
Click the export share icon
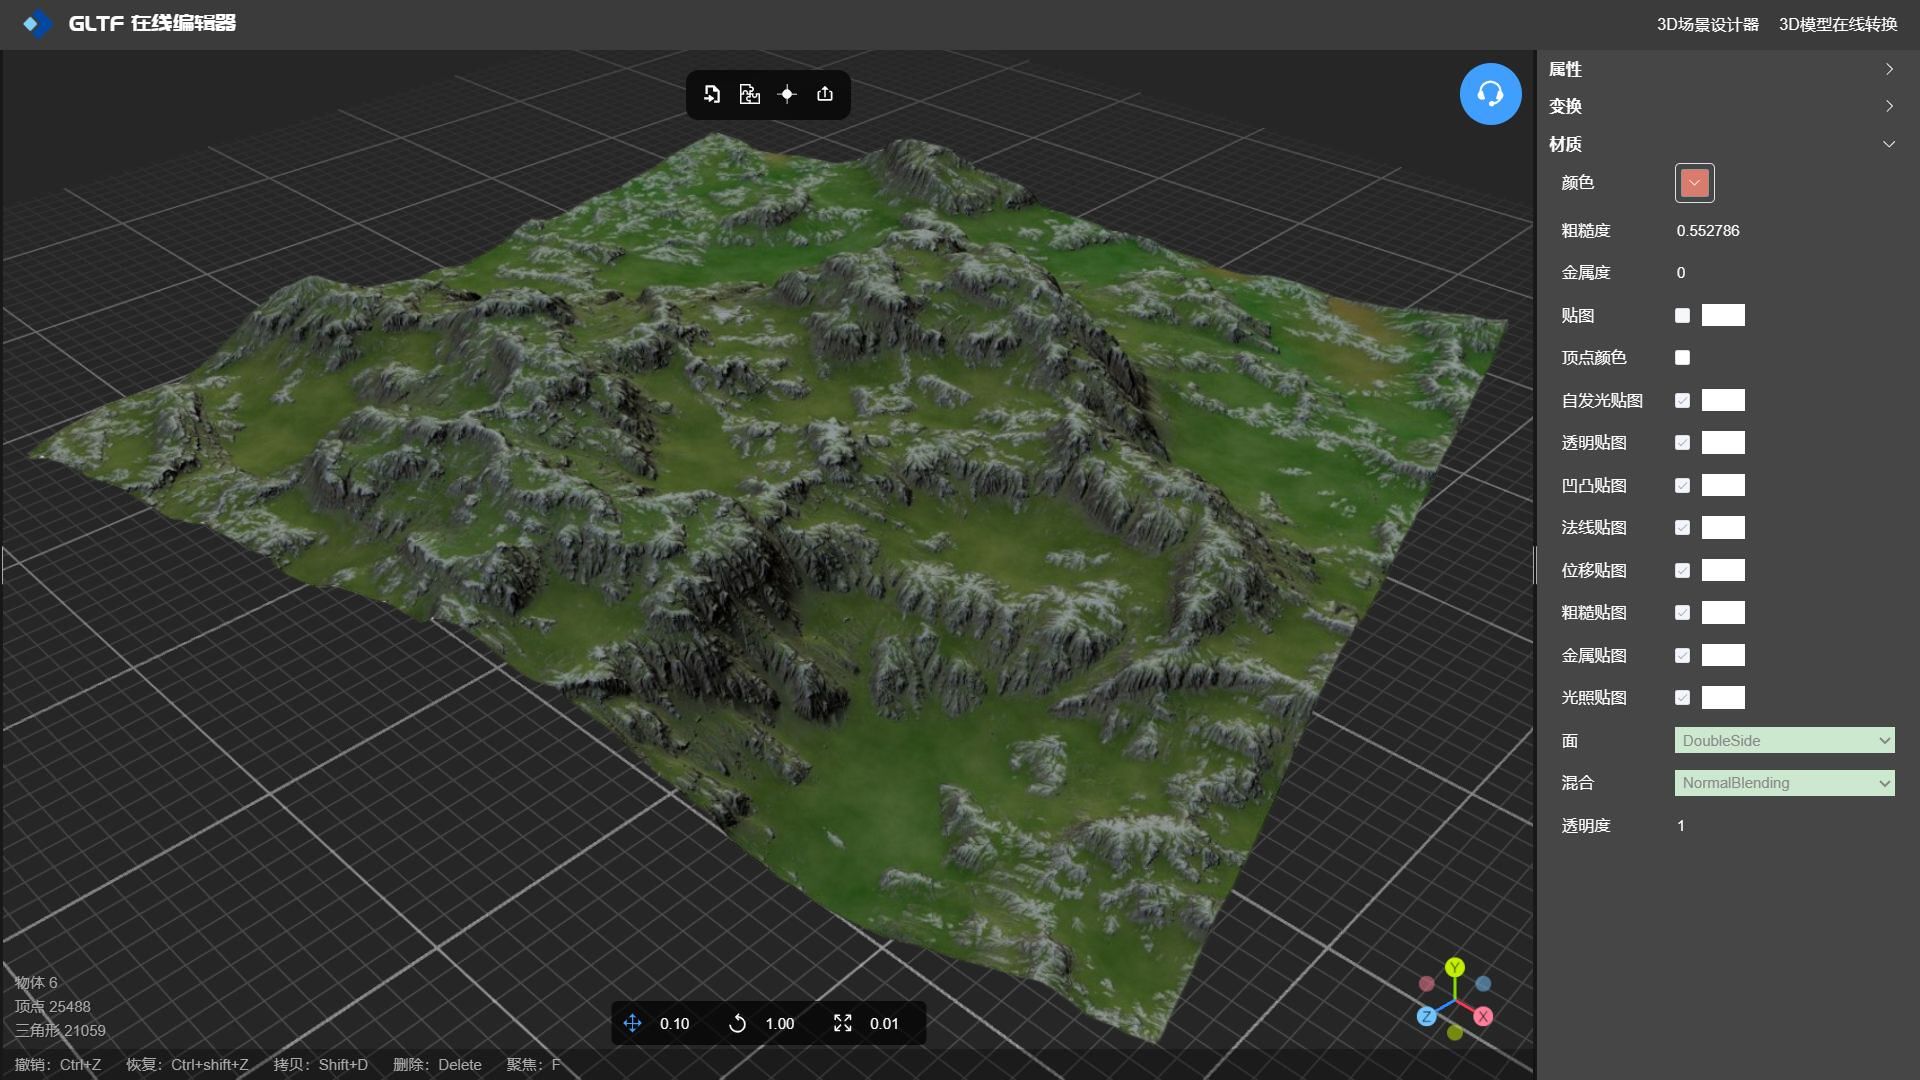825,94
